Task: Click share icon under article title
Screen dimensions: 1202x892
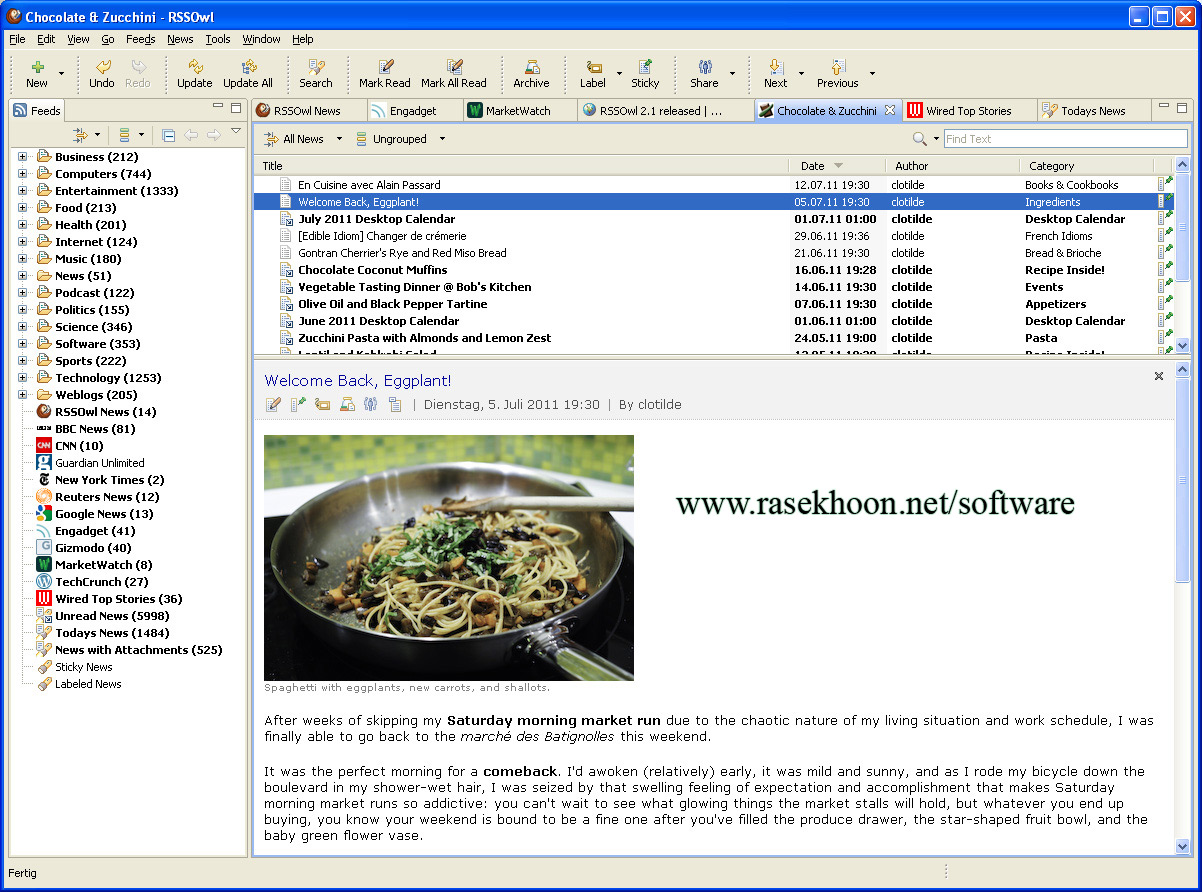Action: 371,405
